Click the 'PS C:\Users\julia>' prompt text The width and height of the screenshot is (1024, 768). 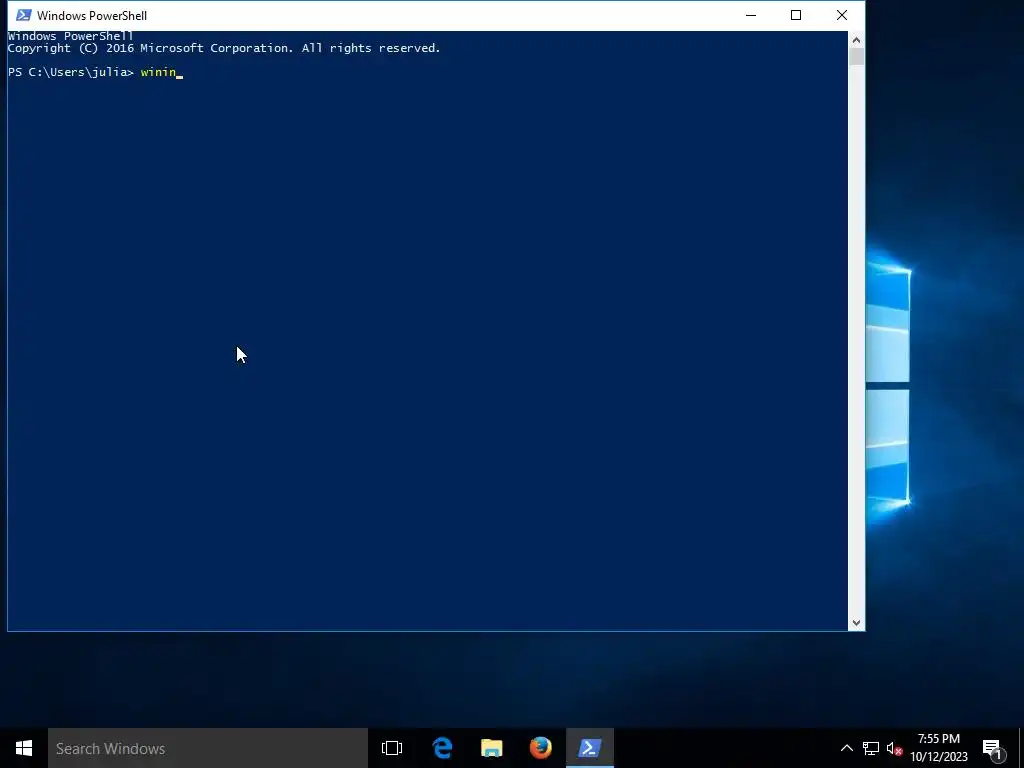71,72
